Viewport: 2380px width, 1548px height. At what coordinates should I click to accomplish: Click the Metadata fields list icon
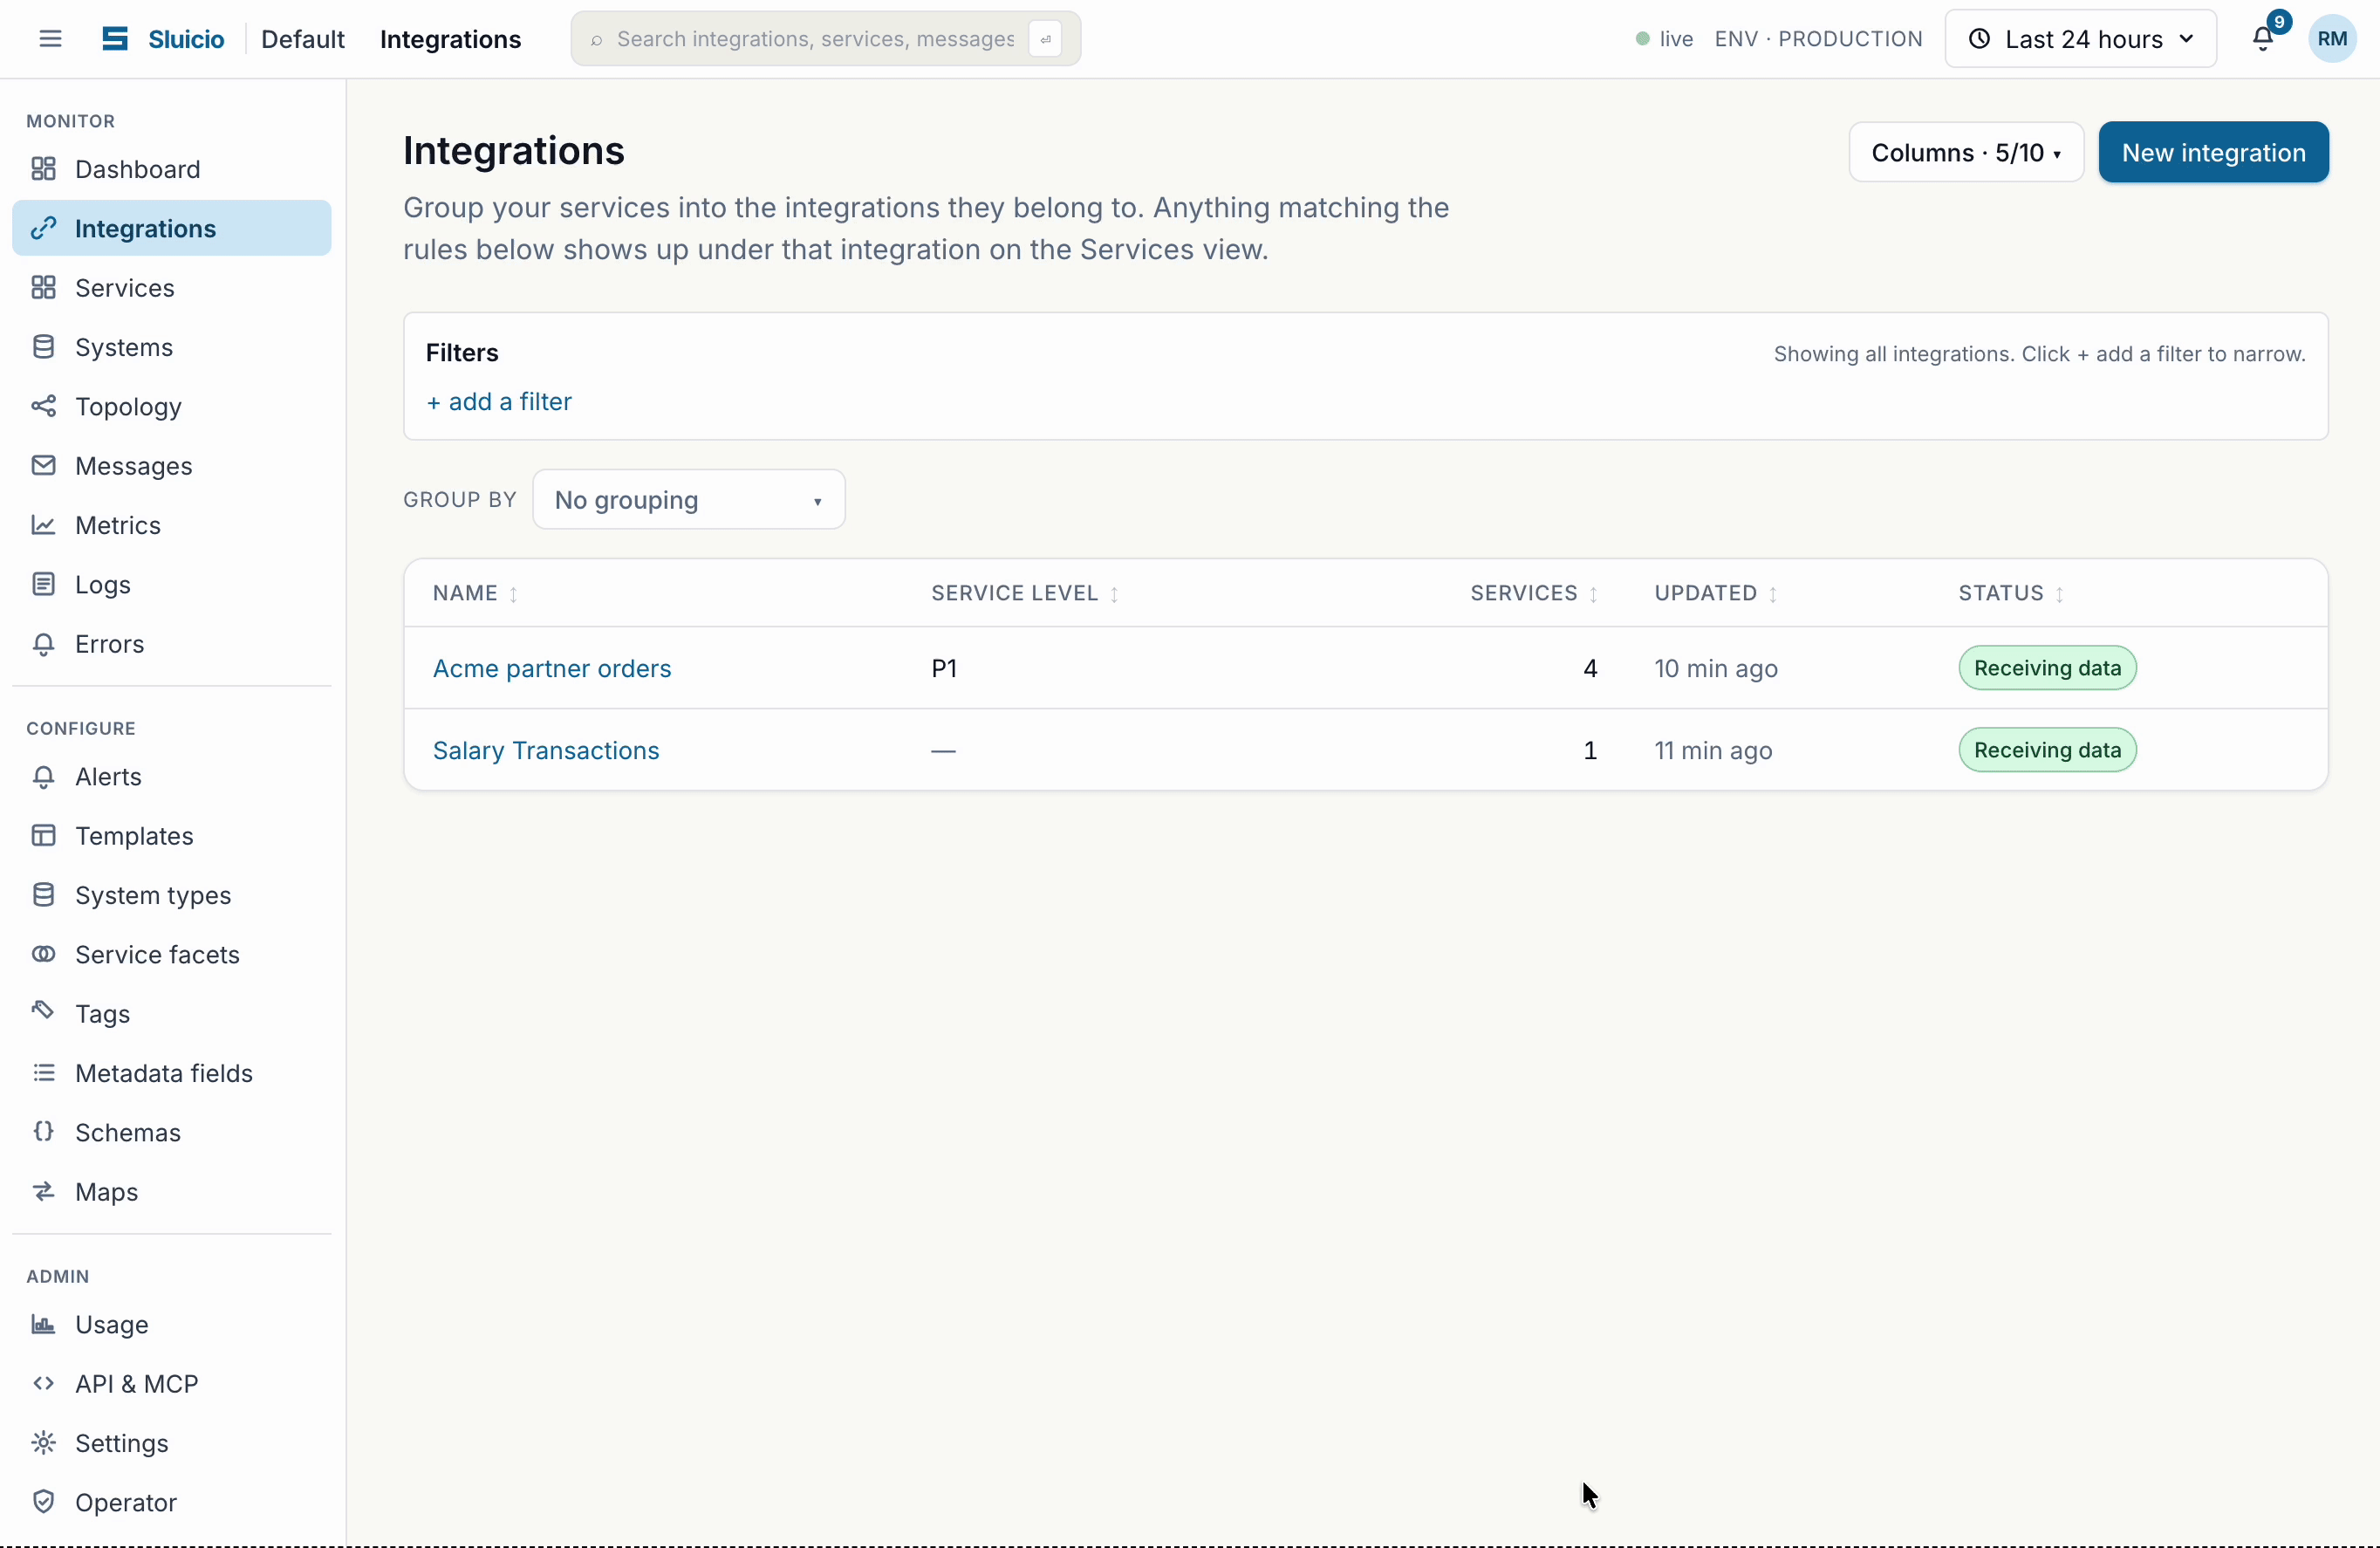pos(43,1073)
